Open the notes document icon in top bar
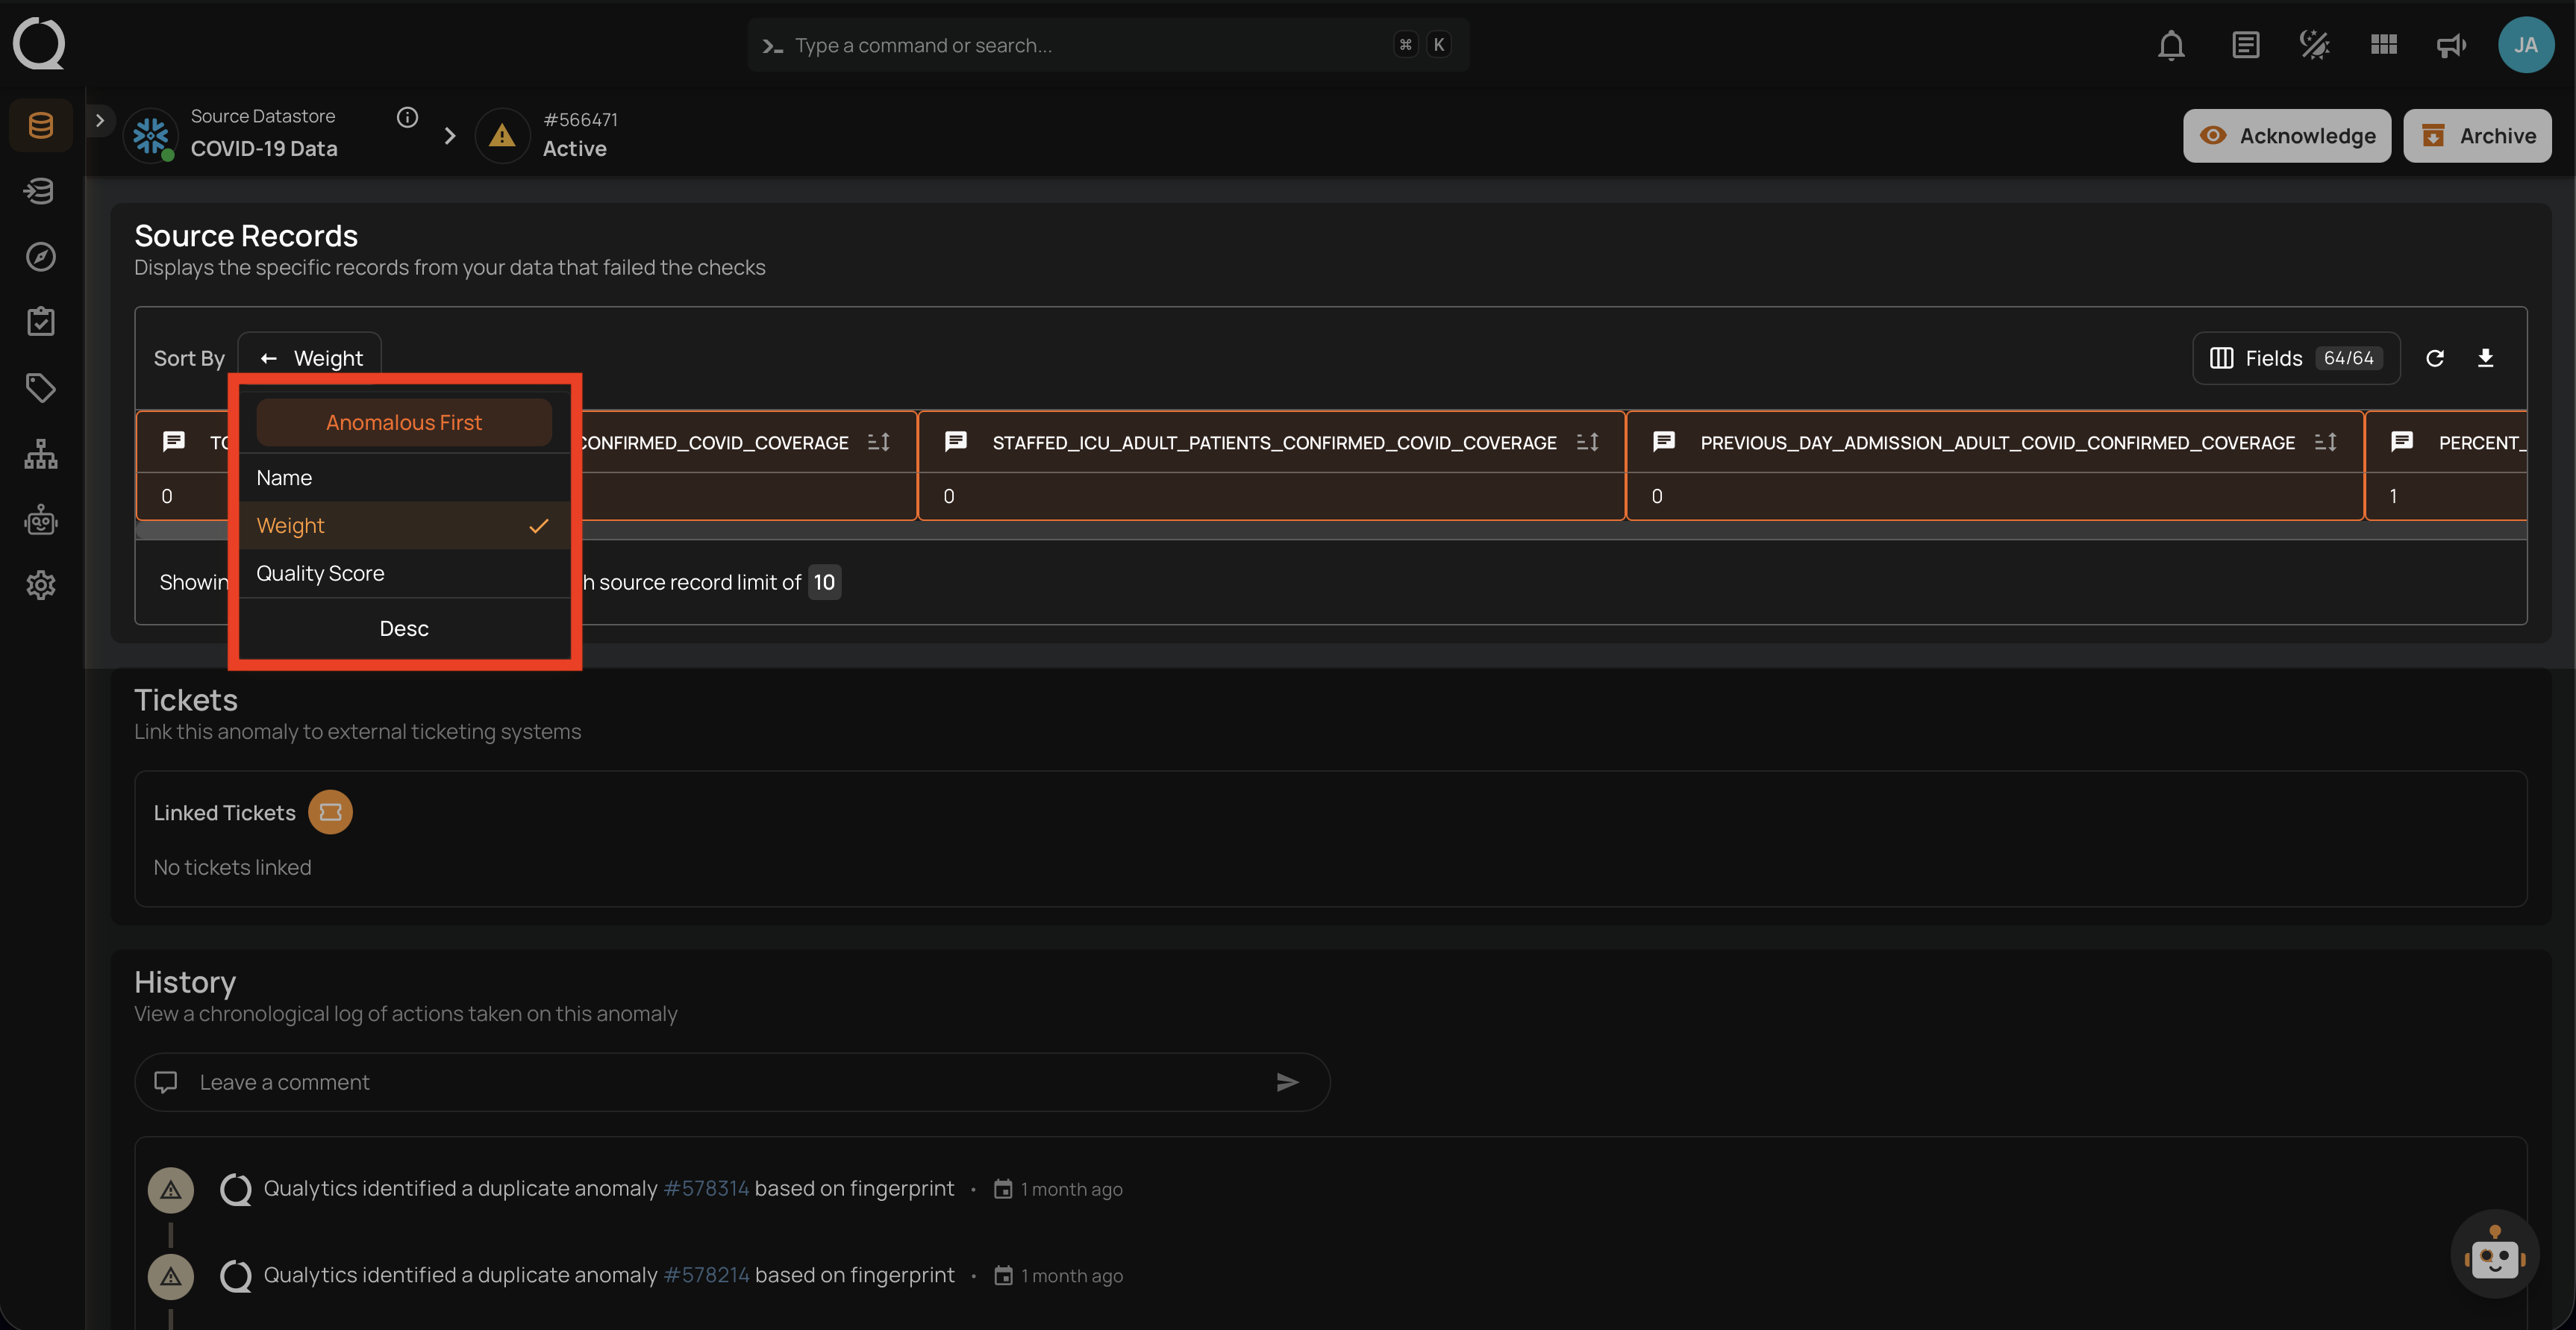Viewport: 2576px width, 1330px height. [x=2245, y=45]
